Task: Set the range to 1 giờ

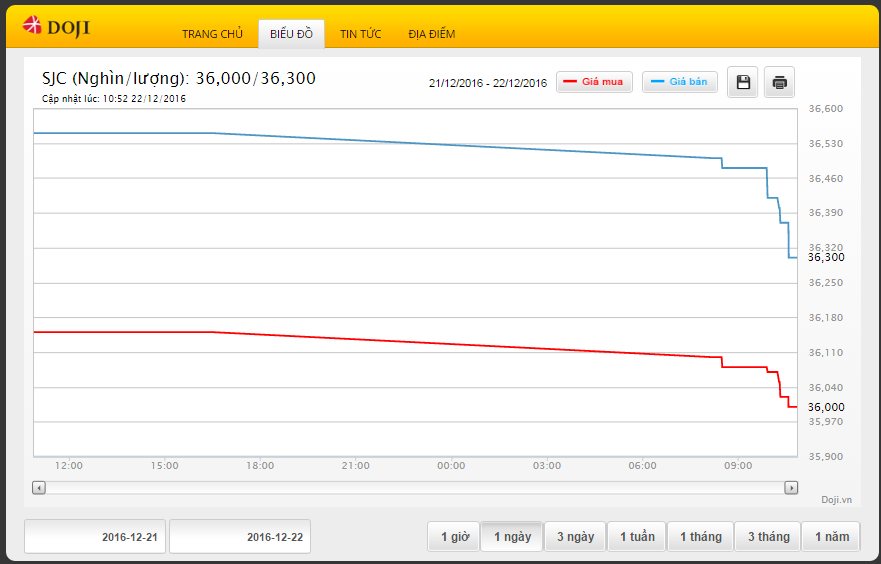Action: (454, 536)
